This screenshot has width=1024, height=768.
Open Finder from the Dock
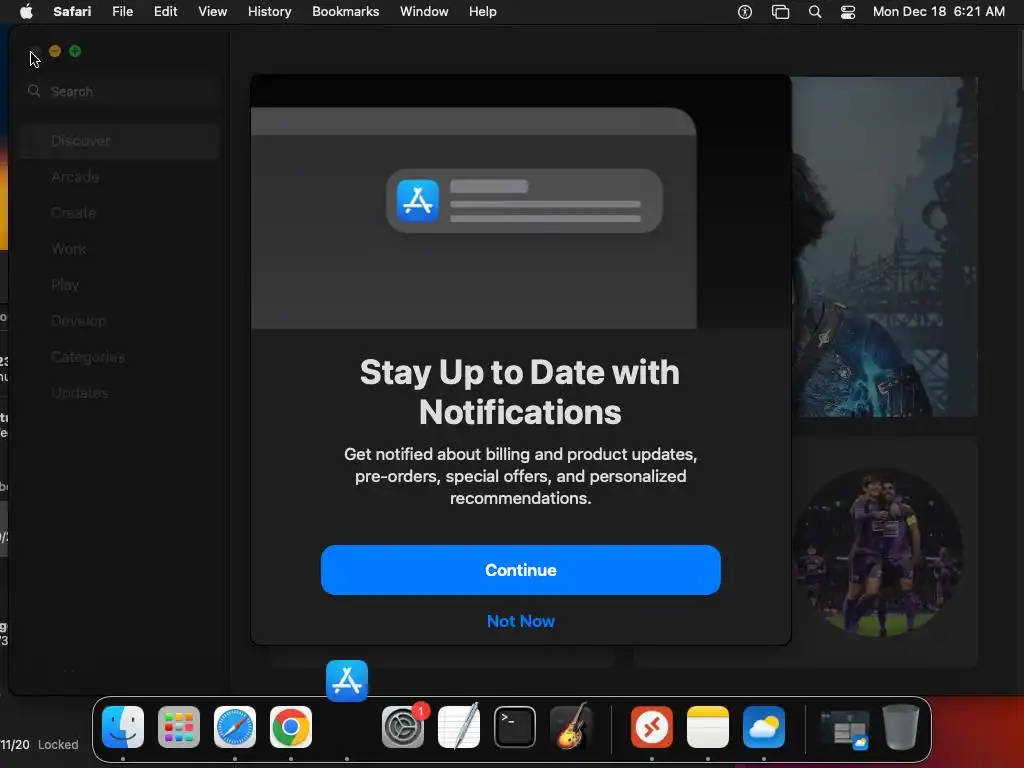point(123,727)
